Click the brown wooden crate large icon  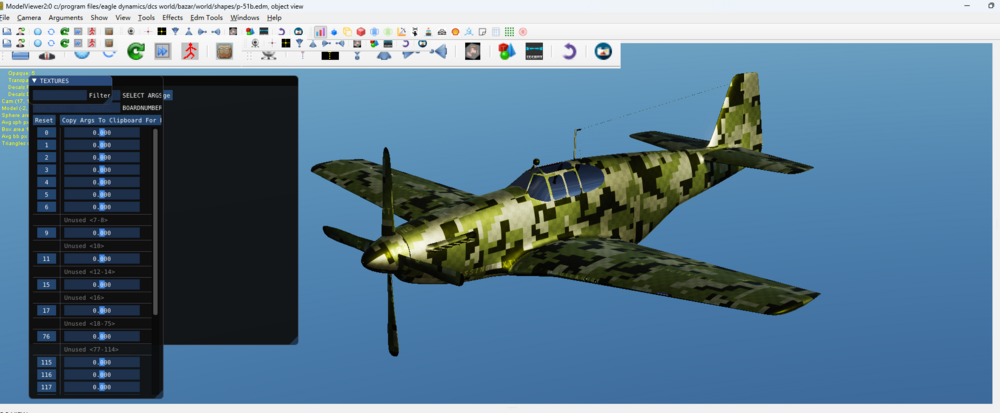(x=225, y=51)
